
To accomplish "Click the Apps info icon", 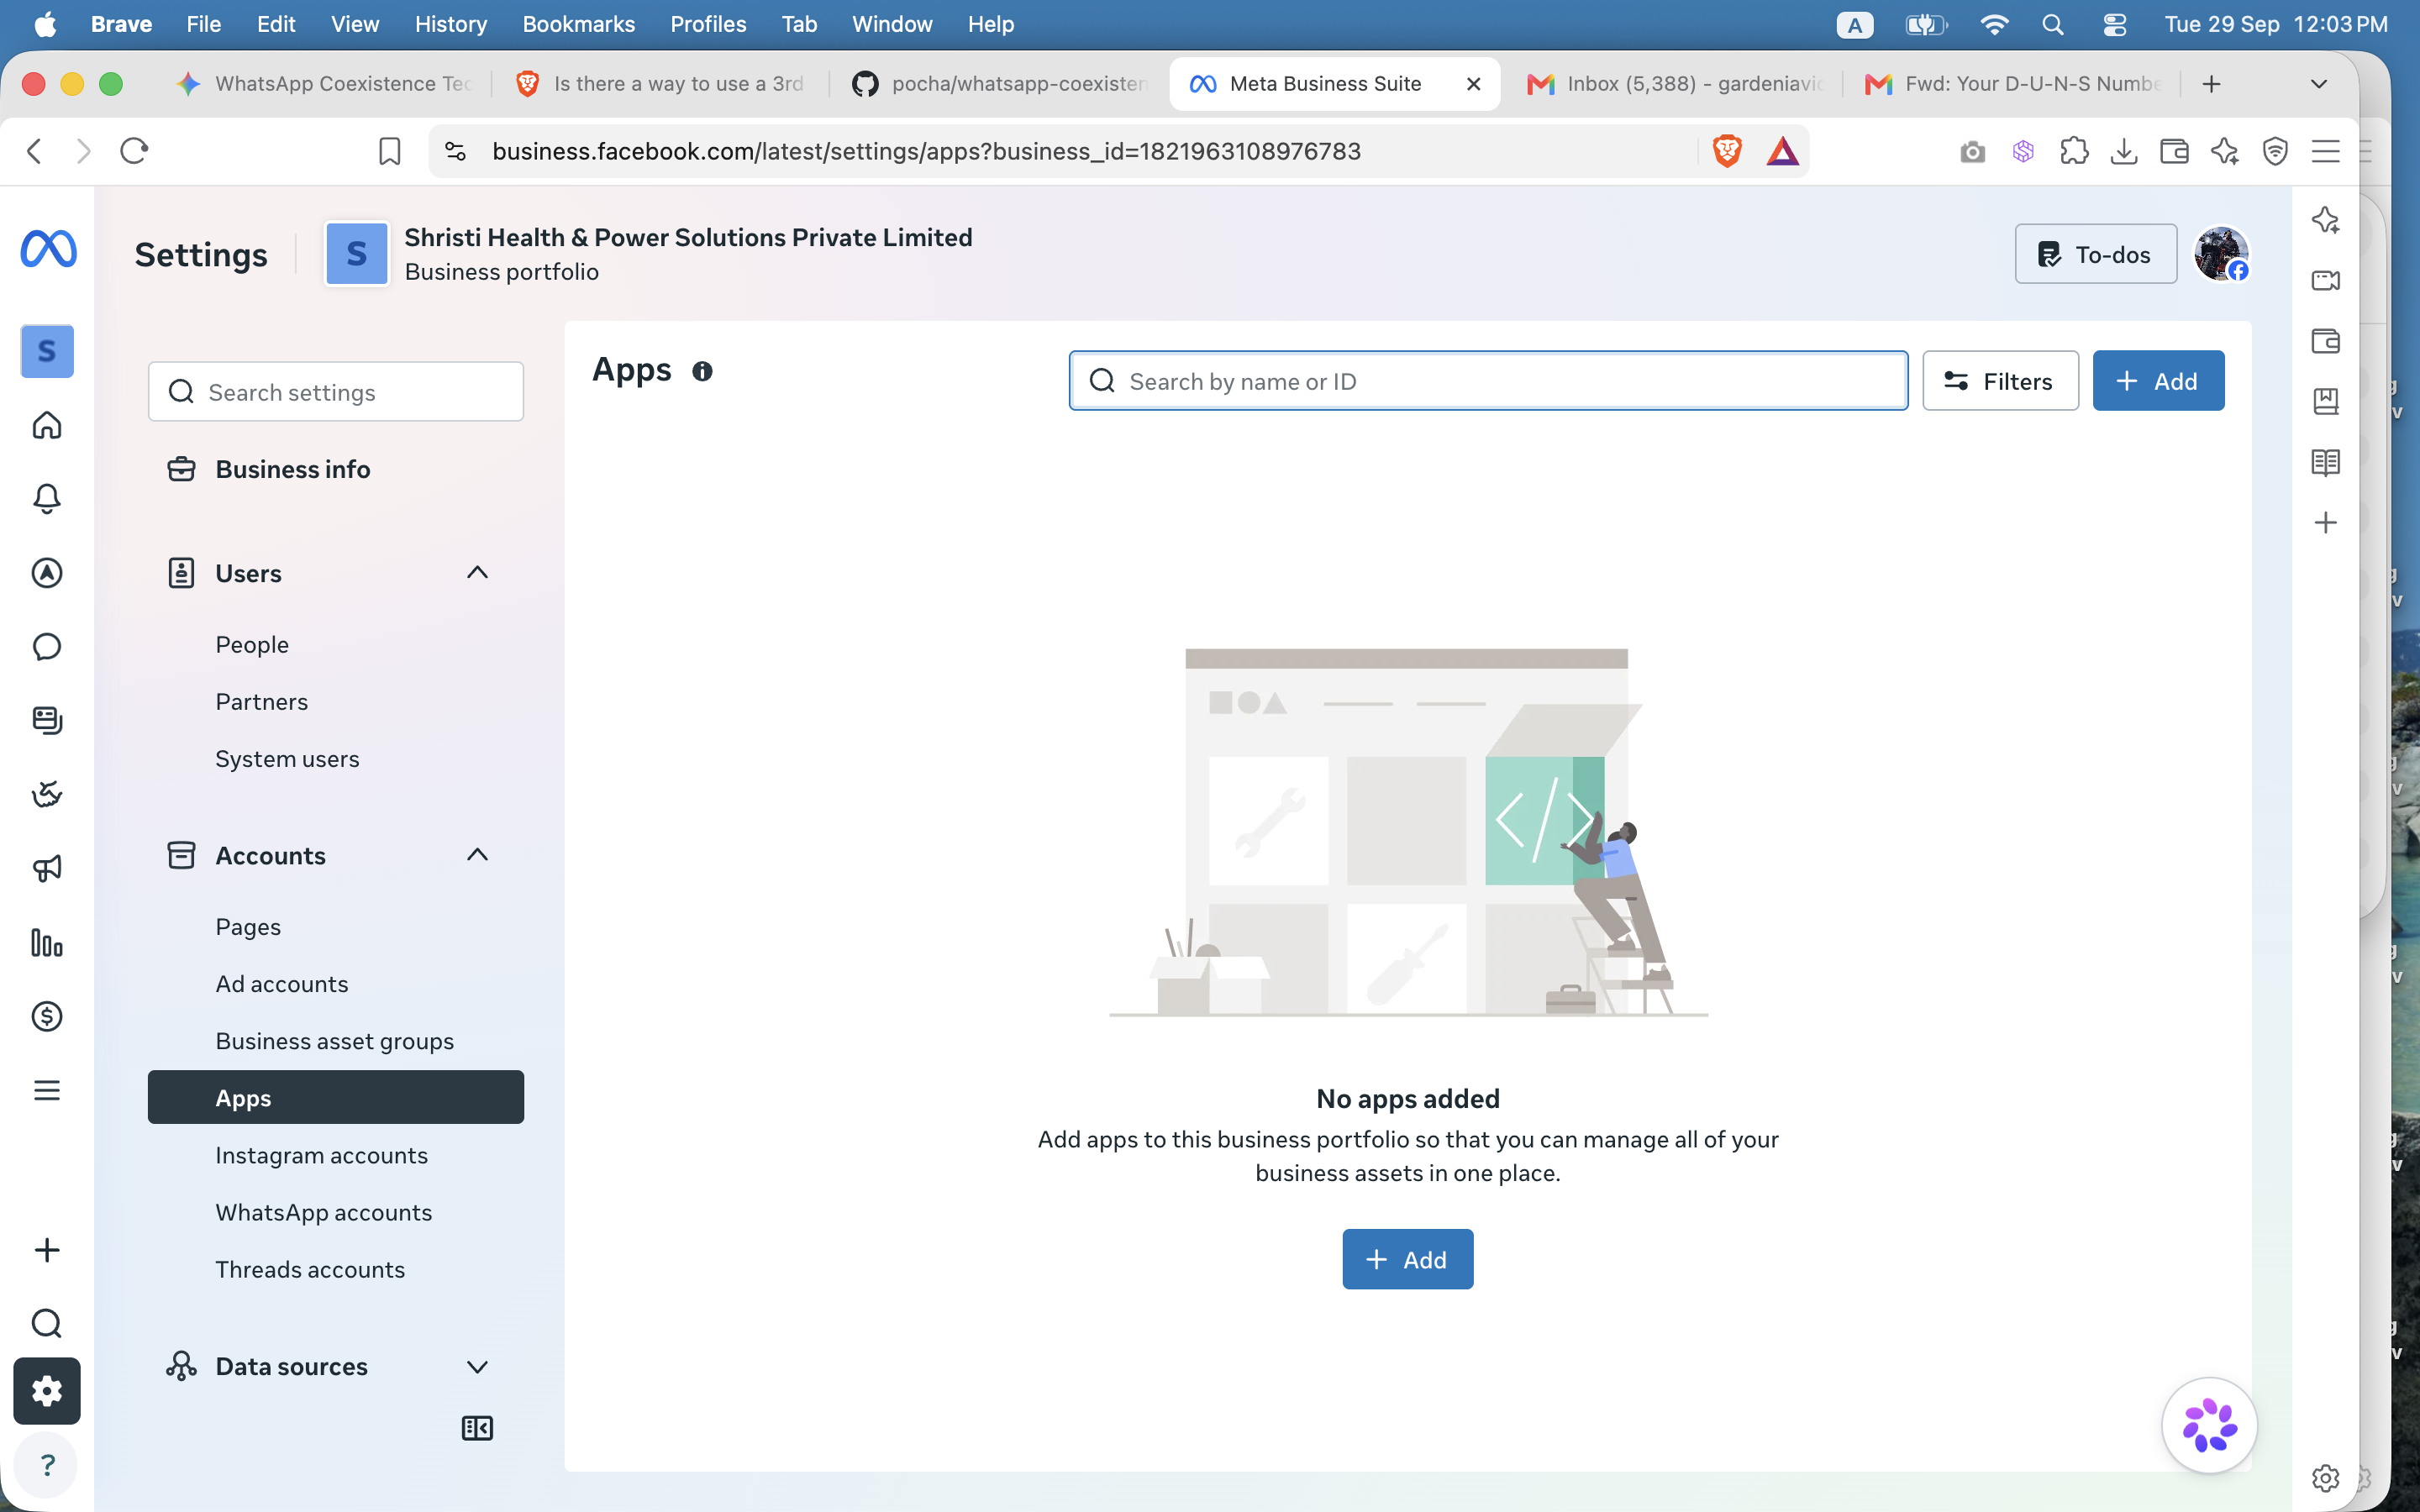I will tap(702, 371).
